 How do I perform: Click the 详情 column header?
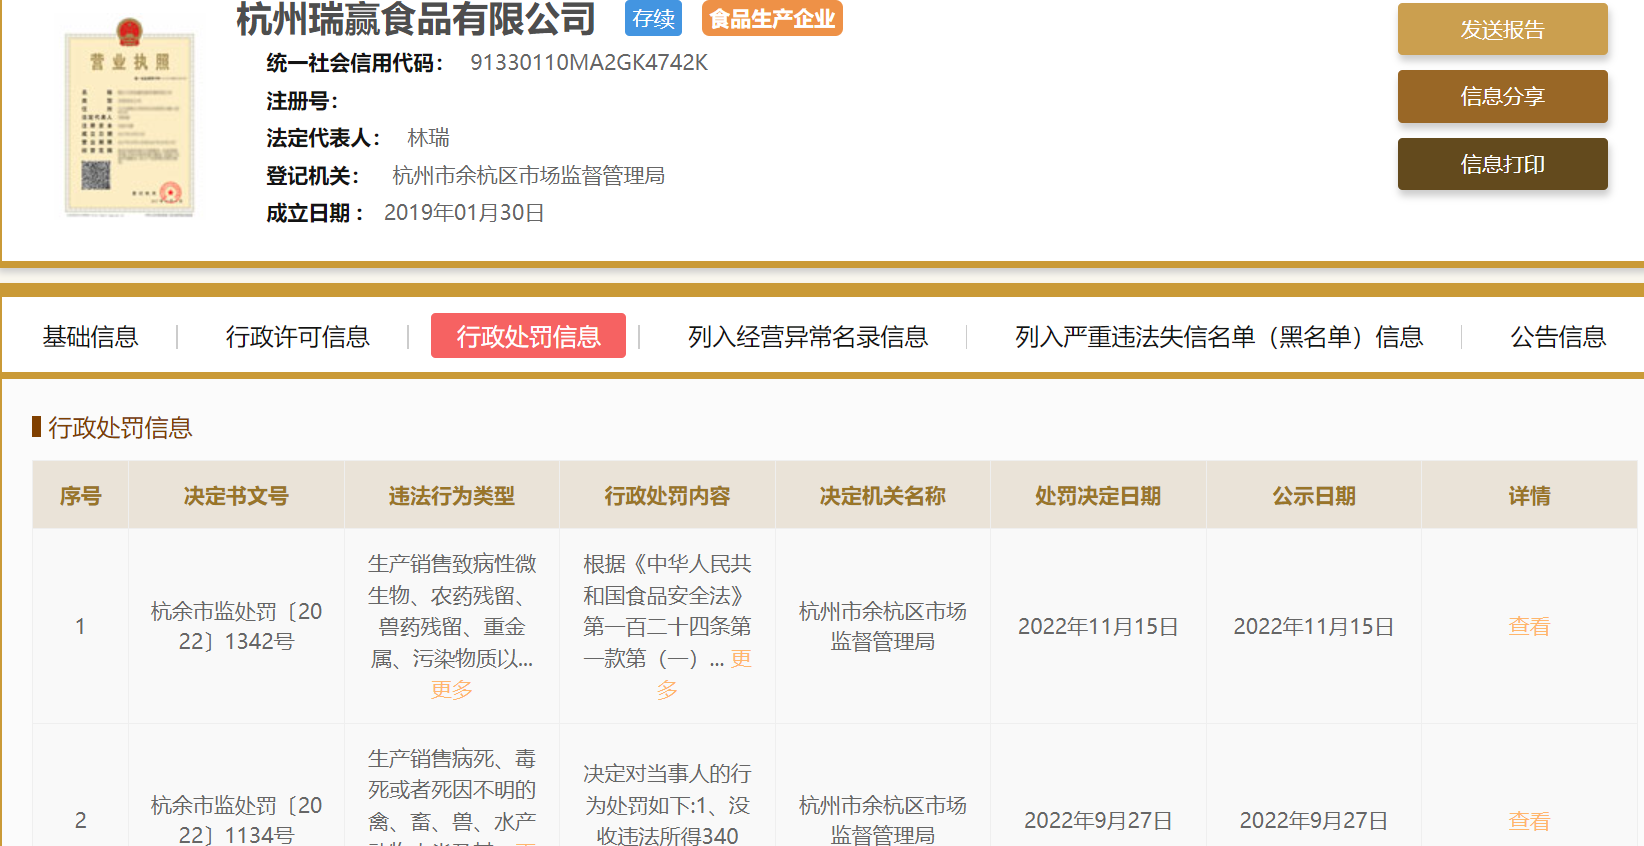coord(1529,495)
